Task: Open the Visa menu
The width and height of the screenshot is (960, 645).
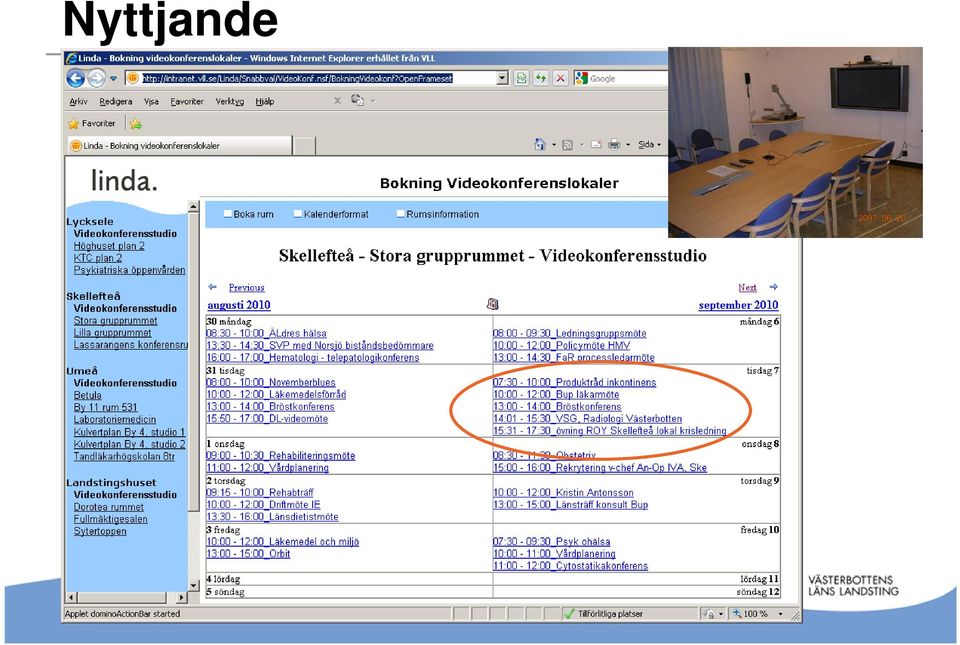Action: pos(151,102)
